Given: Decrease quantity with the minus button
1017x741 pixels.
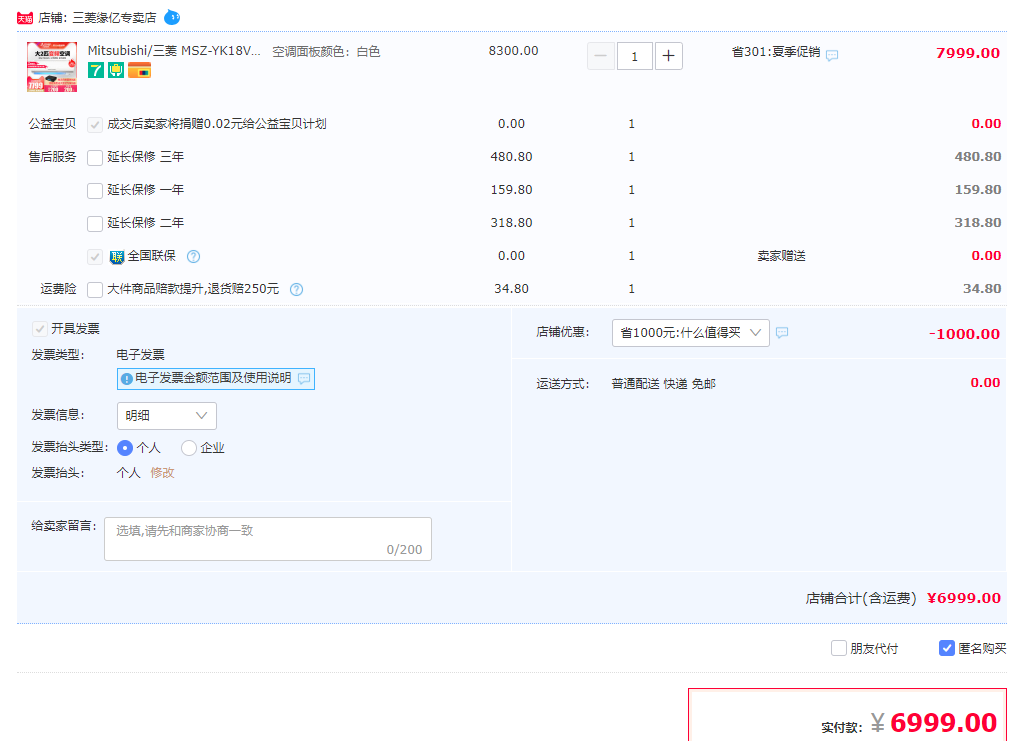Looking at the screenshot, I should click(x=601, y=56).
